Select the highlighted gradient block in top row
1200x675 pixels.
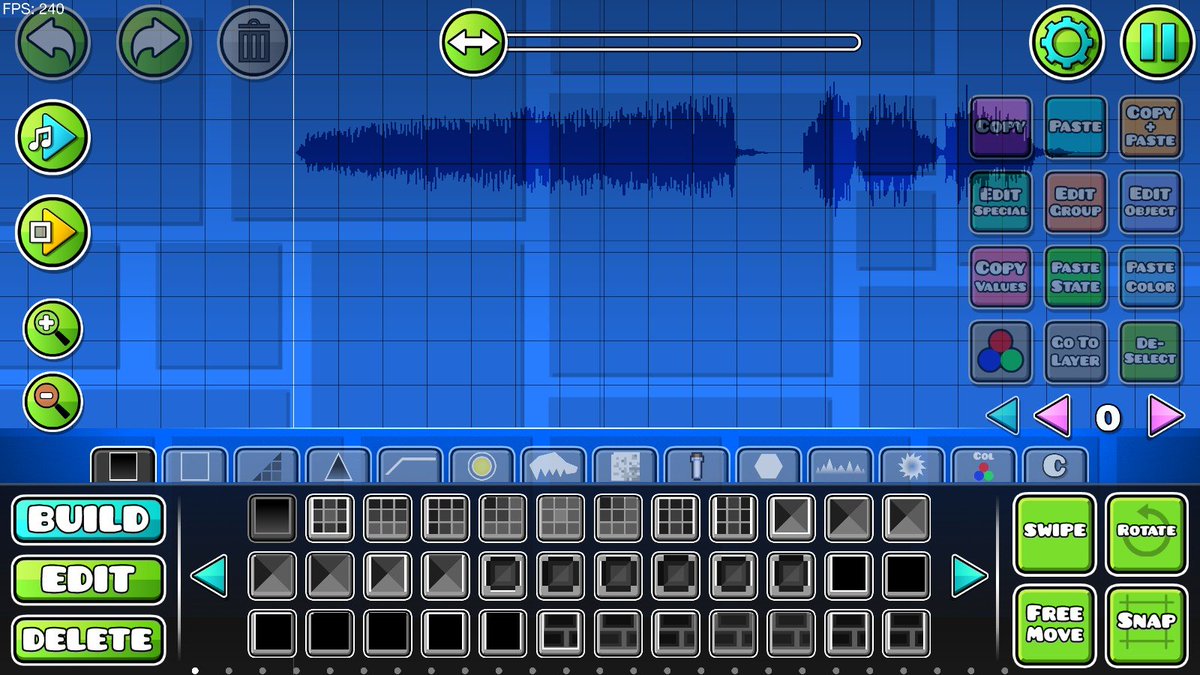pyautogui.click(x=272, y=518)
